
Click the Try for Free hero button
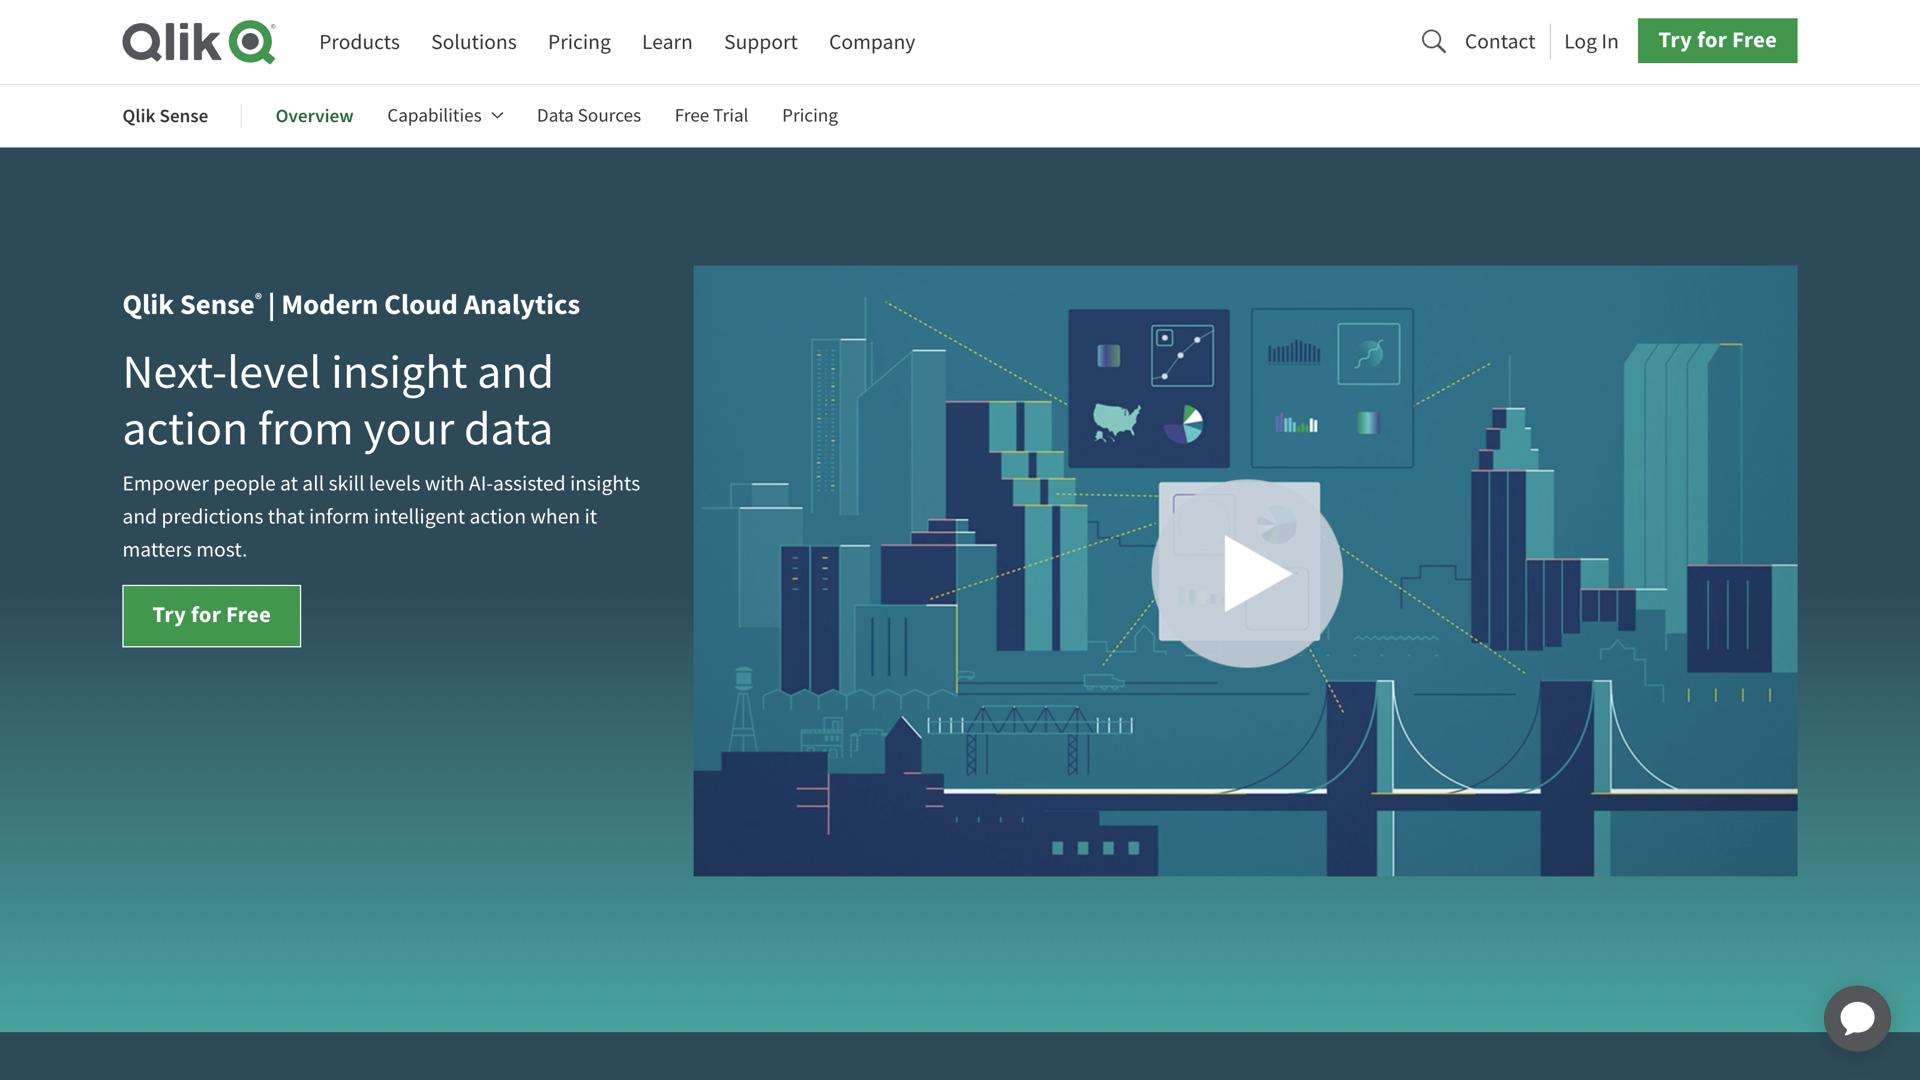[211, 615]
